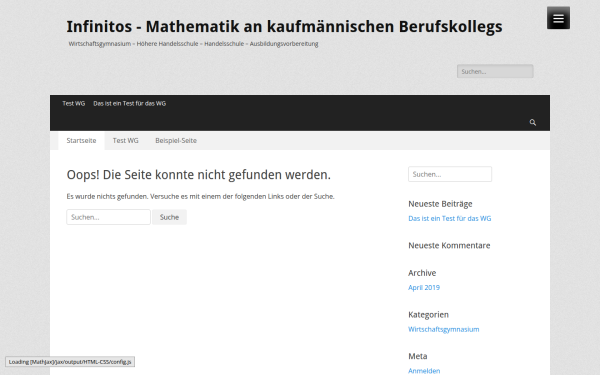
Task: Click the MathJax loading status message
Action: 70,362
